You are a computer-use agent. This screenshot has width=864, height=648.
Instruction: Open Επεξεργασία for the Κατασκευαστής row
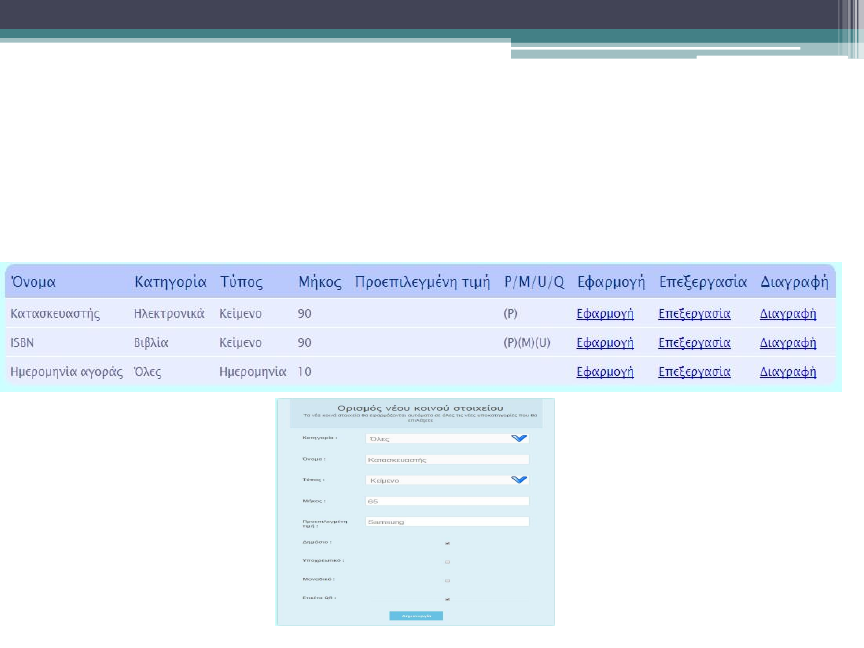(x=694, y=314)
